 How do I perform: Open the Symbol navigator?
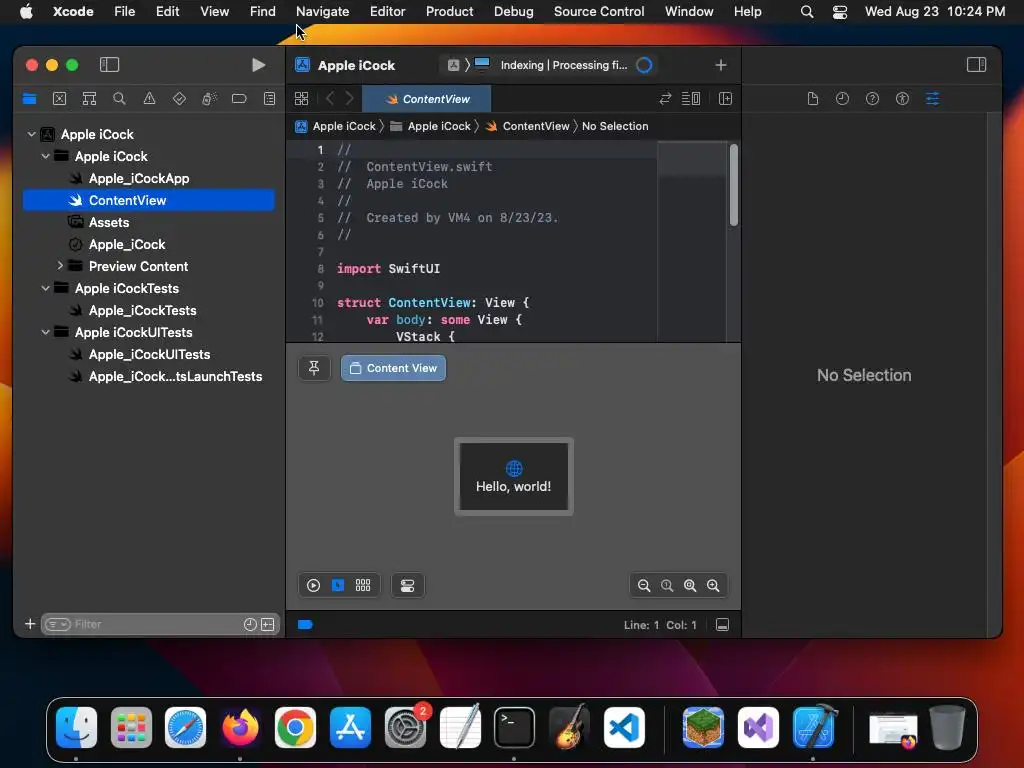(89, 99)
